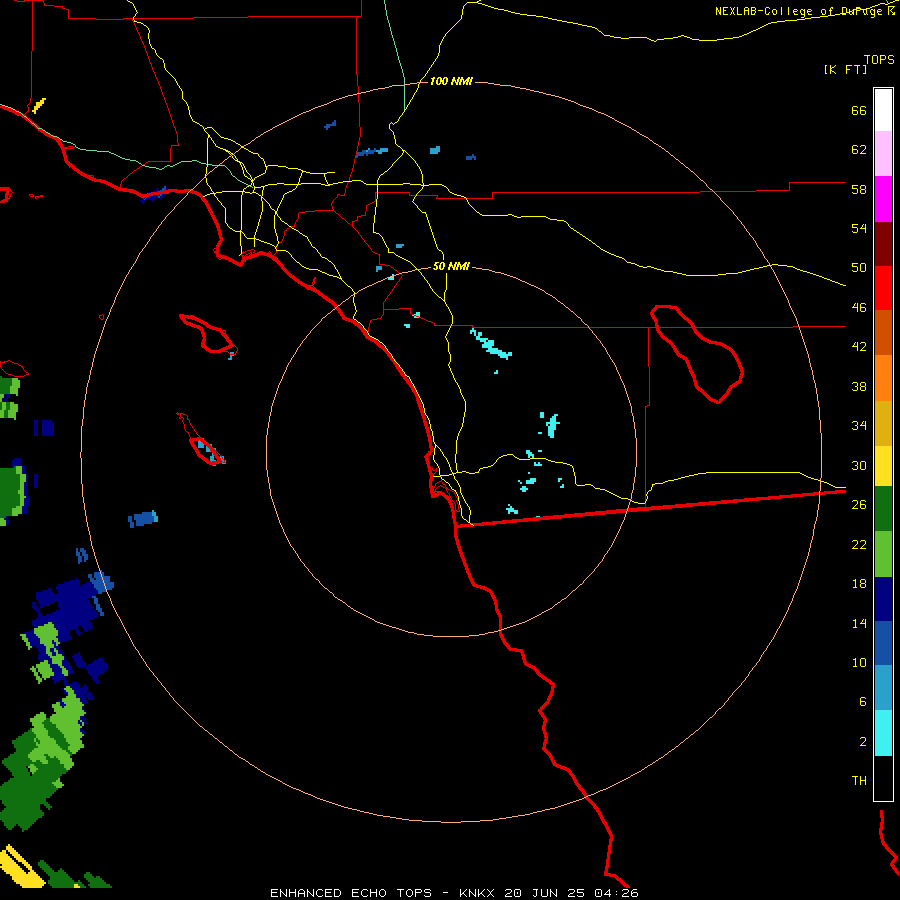The width and height of the screenshot is (900, 900).
Task: Click the "30" legend value
Action: [859, 465]
